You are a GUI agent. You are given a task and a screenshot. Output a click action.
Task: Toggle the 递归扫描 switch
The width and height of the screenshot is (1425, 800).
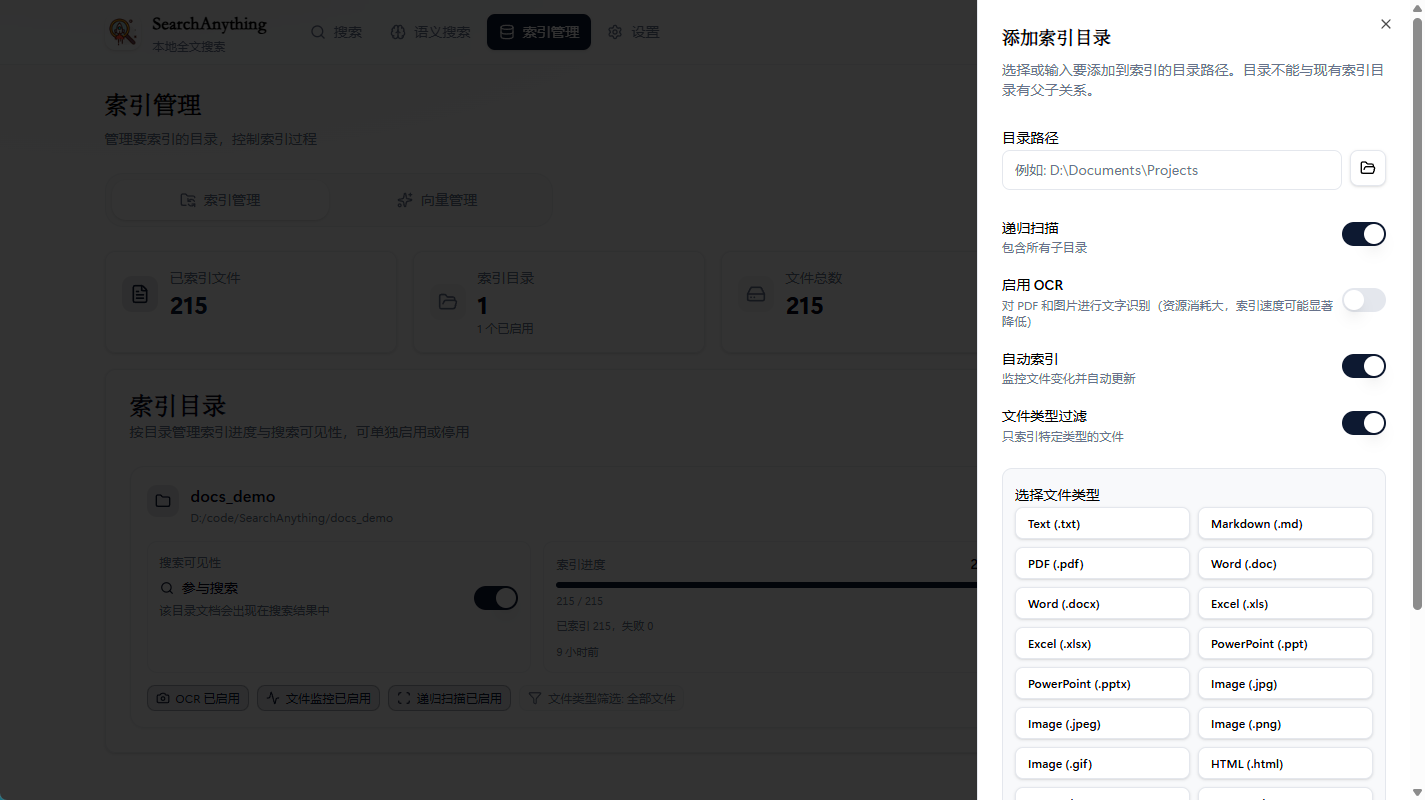(x=1364, y=234)
